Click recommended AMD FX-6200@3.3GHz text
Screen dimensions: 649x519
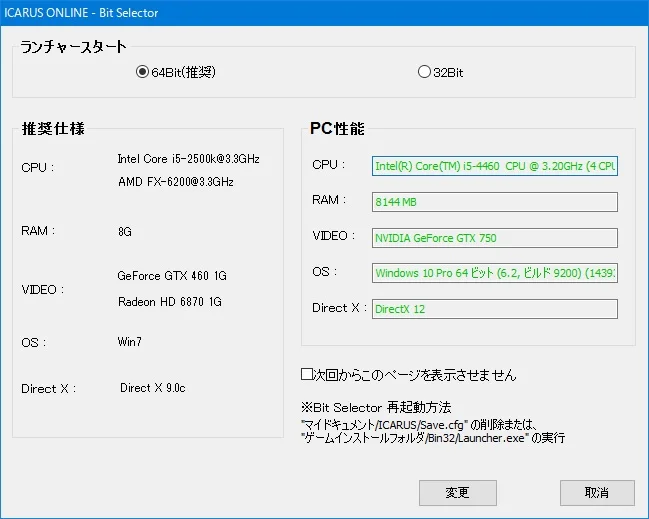[x=176, y=182]
